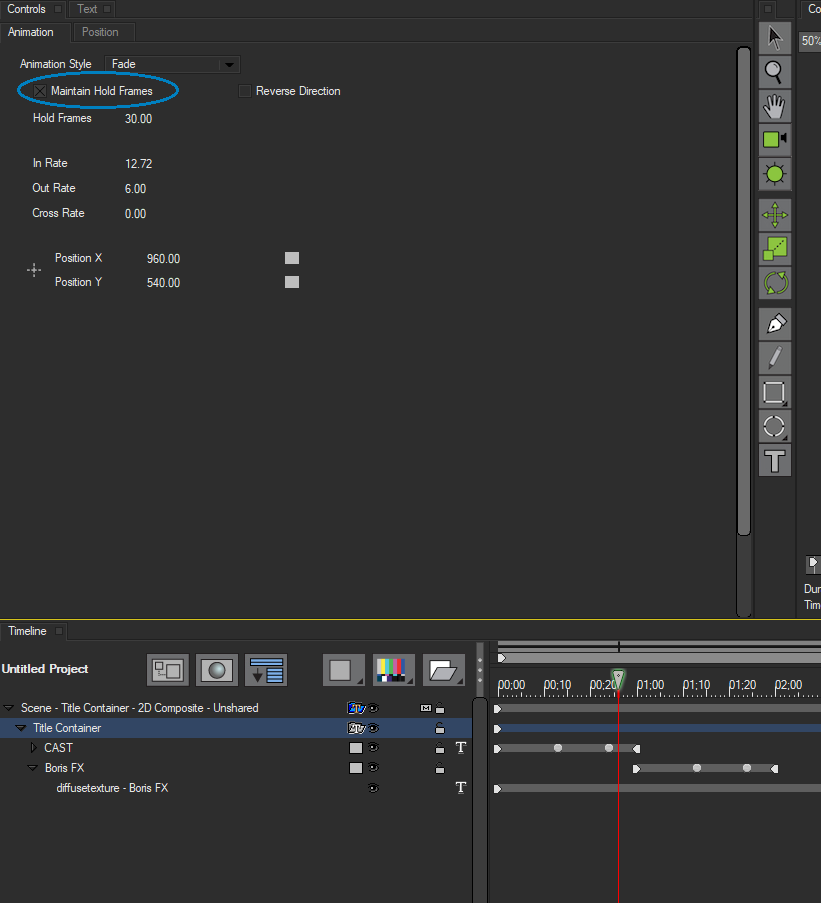
Task: Open the color bars media generator
Action: (393, 670)
